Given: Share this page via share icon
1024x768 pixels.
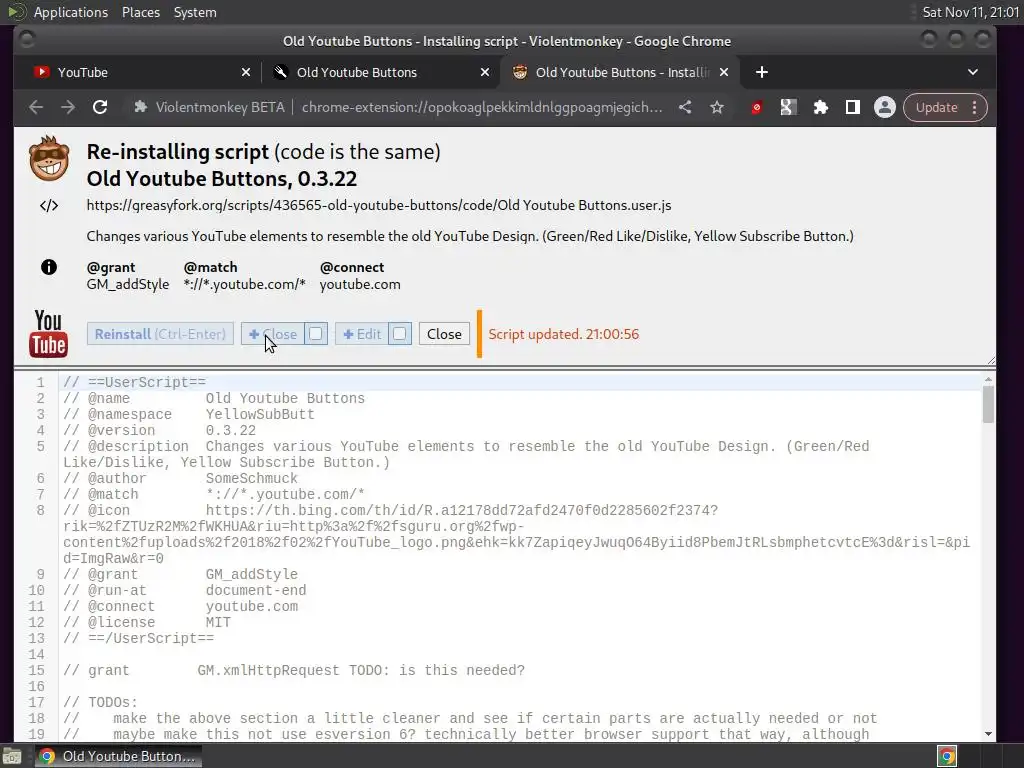Looking at the screenshot, I should pos(685,107).
